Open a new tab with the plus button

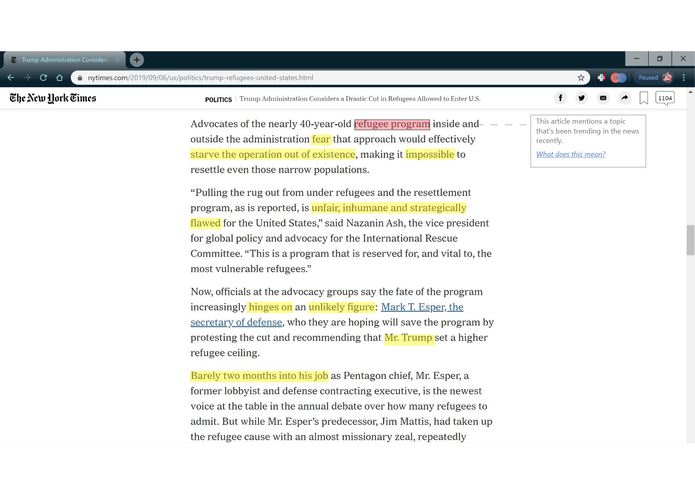pos(137,59)
